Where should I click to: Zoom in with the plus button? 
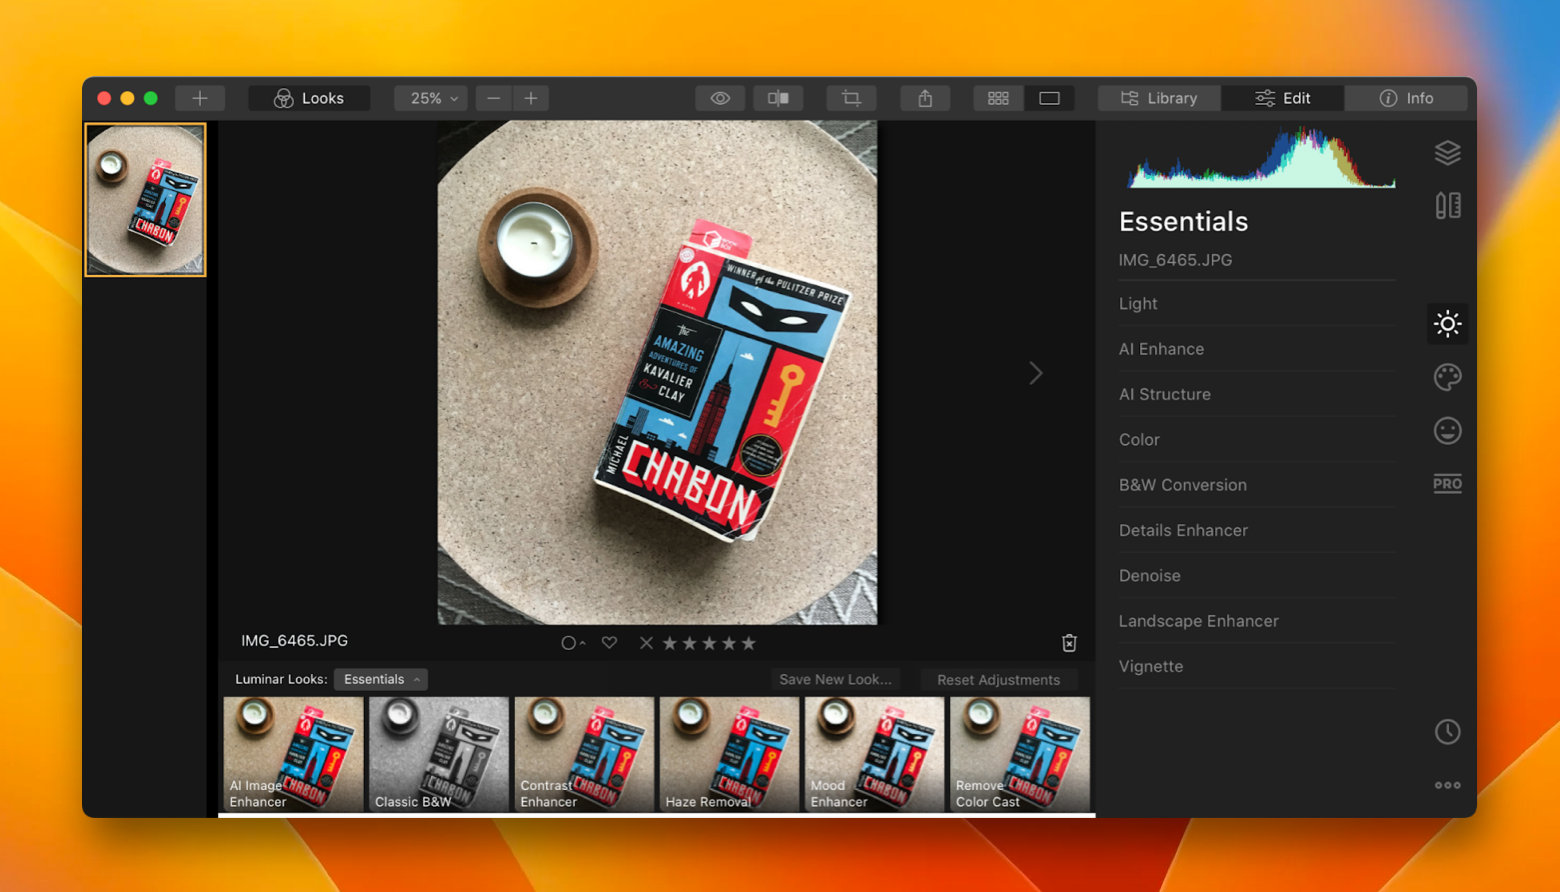(531, 98)
